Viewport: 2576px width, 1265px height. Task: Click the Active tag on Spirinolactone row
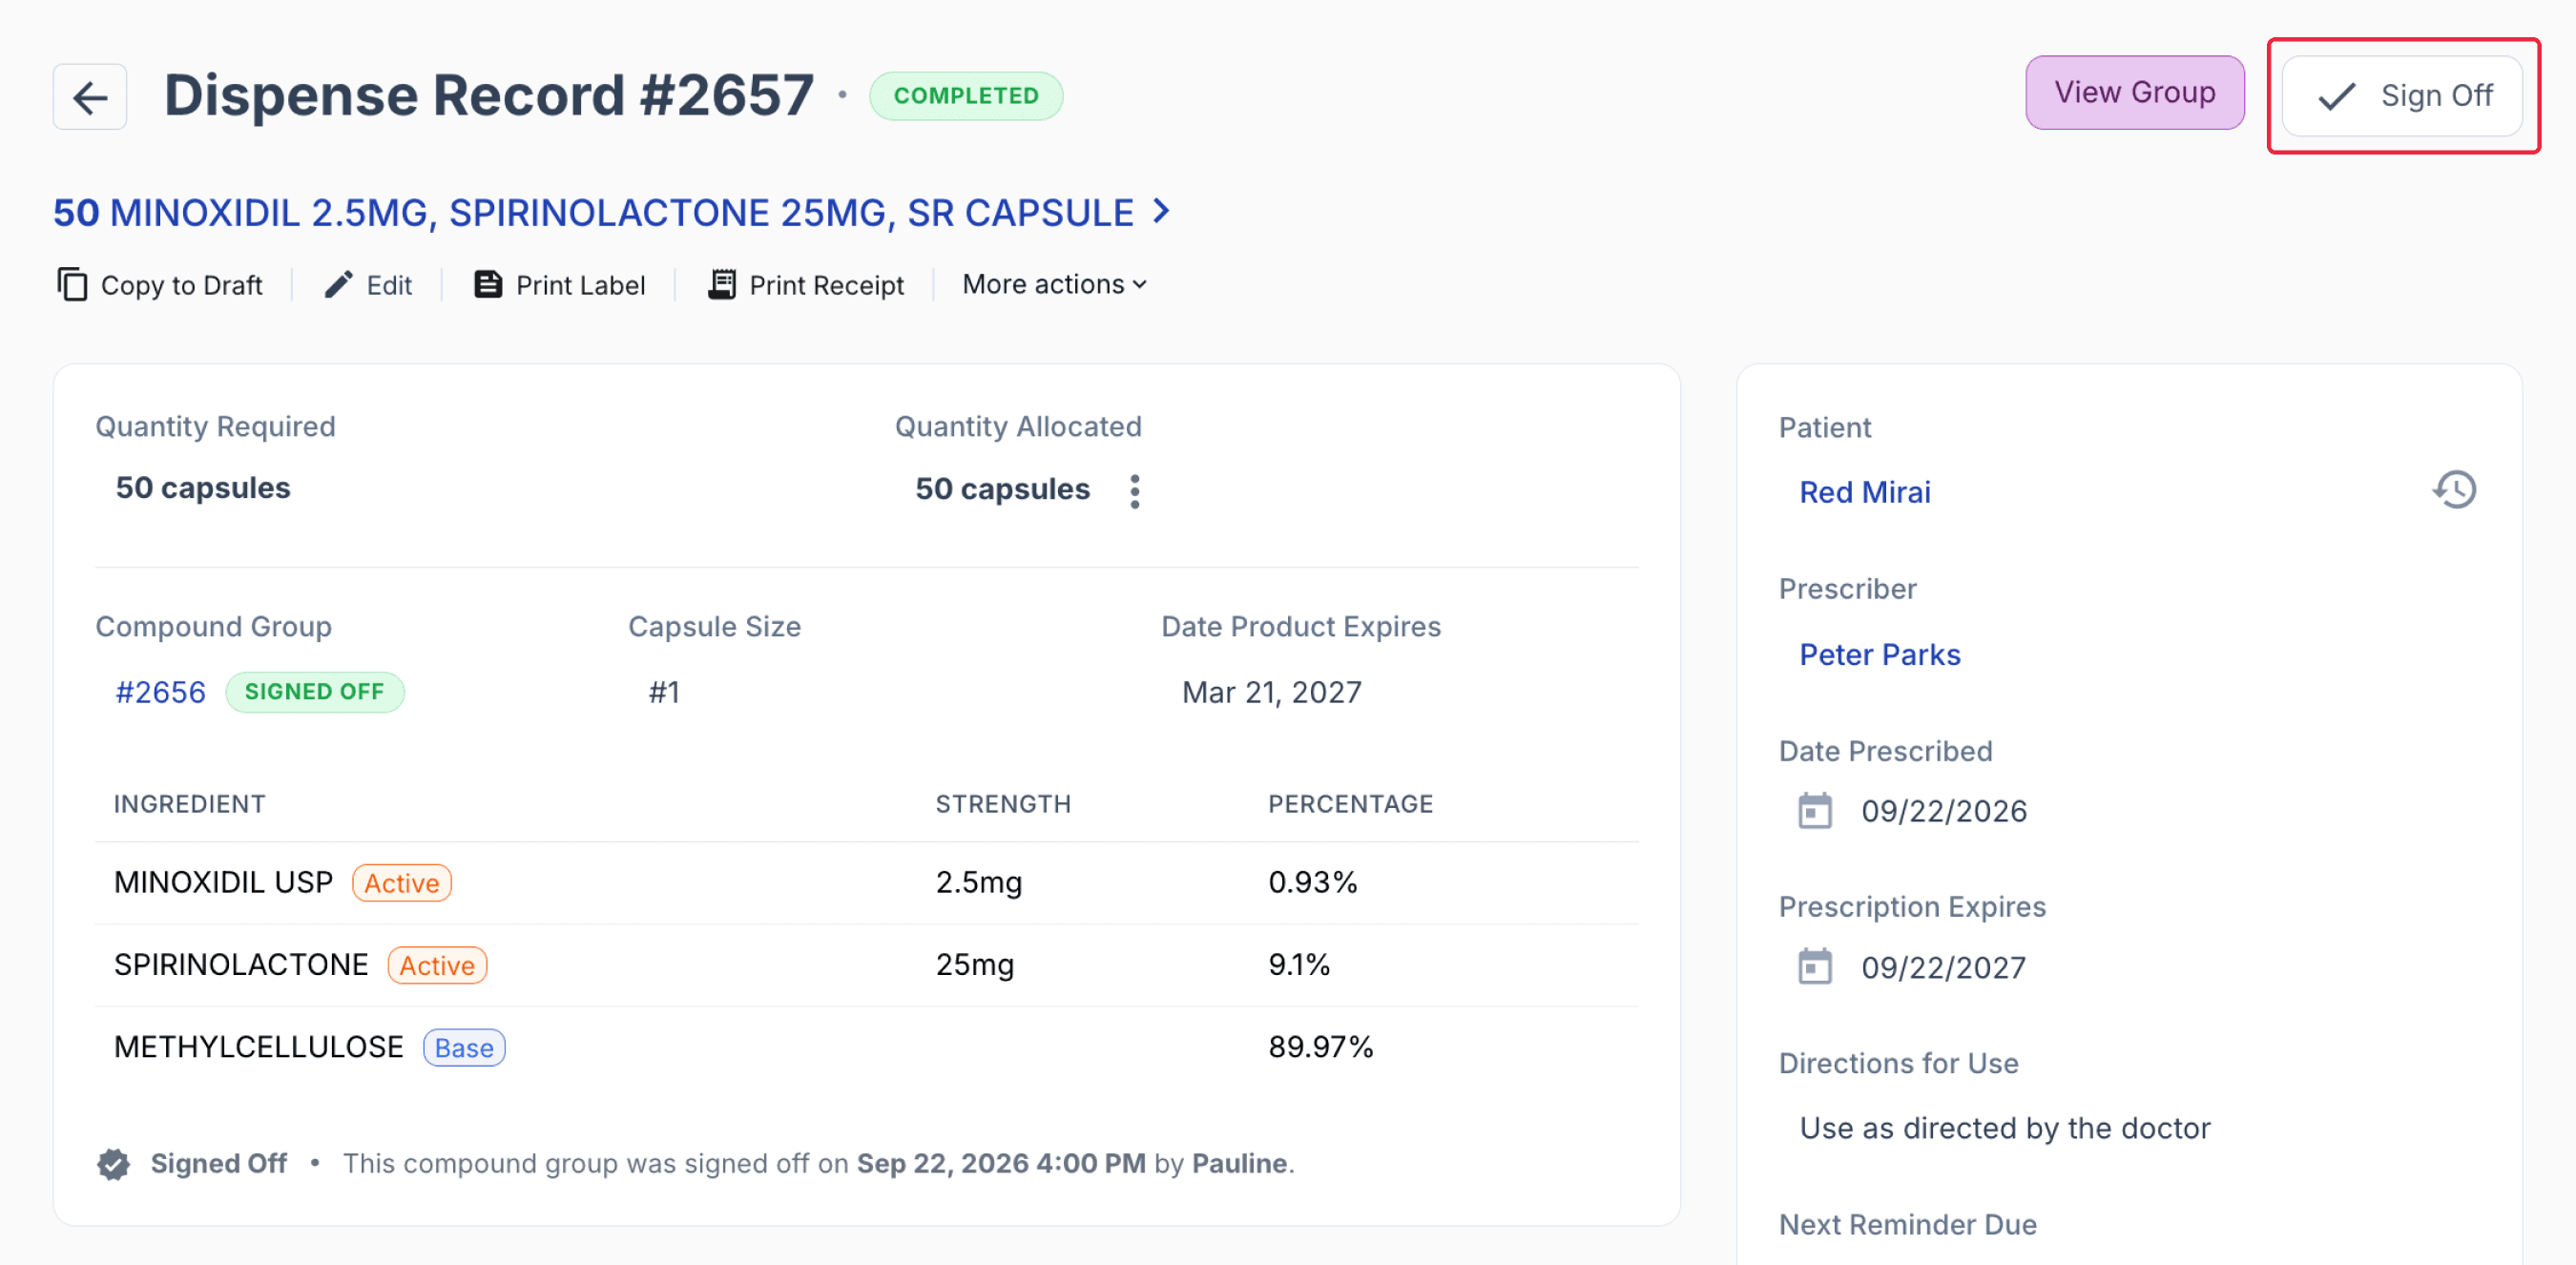[437, 965]
